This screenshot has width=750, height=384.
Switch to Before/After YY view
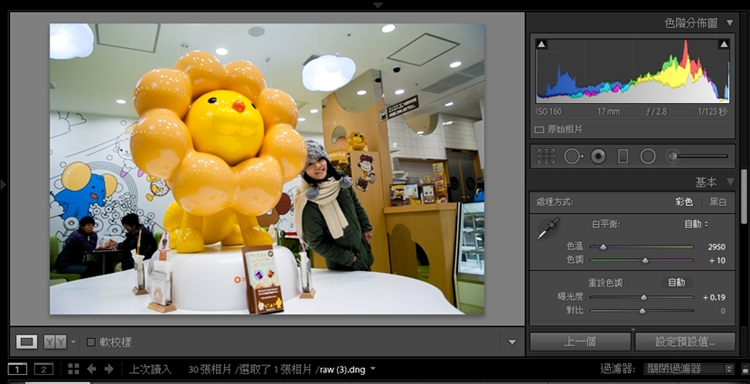pos(55,342)
